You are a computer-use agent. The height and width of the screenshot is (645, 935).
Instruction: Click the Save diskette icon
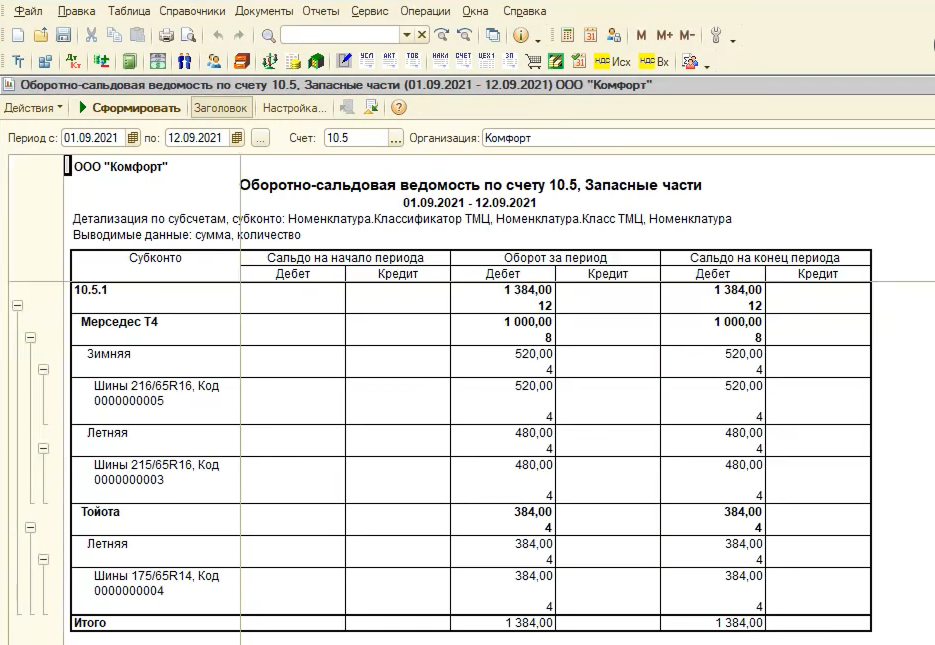[63, 35]
